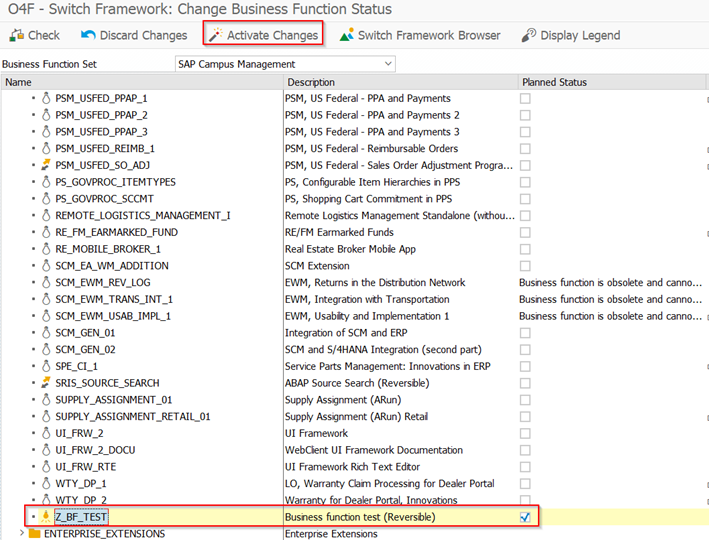Viewport: 709px width, 540px height.
Task: Enable planned status for UI_FRW_2
Action: (x=525, y=433)
